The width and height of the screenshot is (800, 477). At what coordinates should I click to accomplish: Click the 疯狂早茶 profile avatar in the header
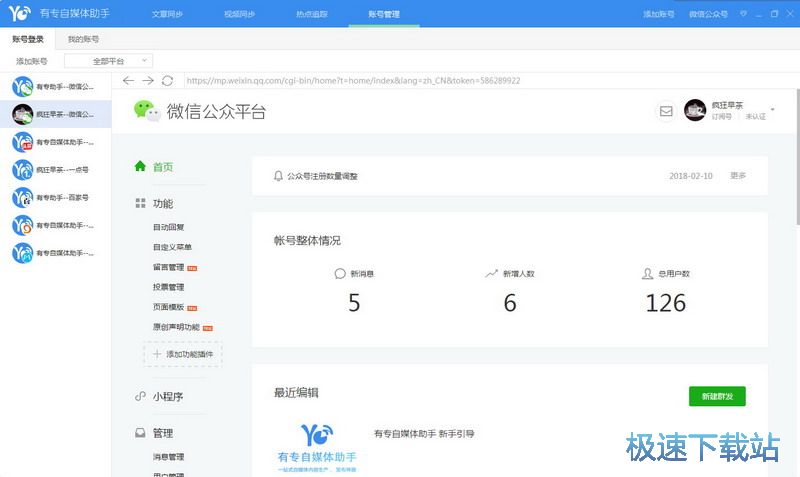[695, 110]
